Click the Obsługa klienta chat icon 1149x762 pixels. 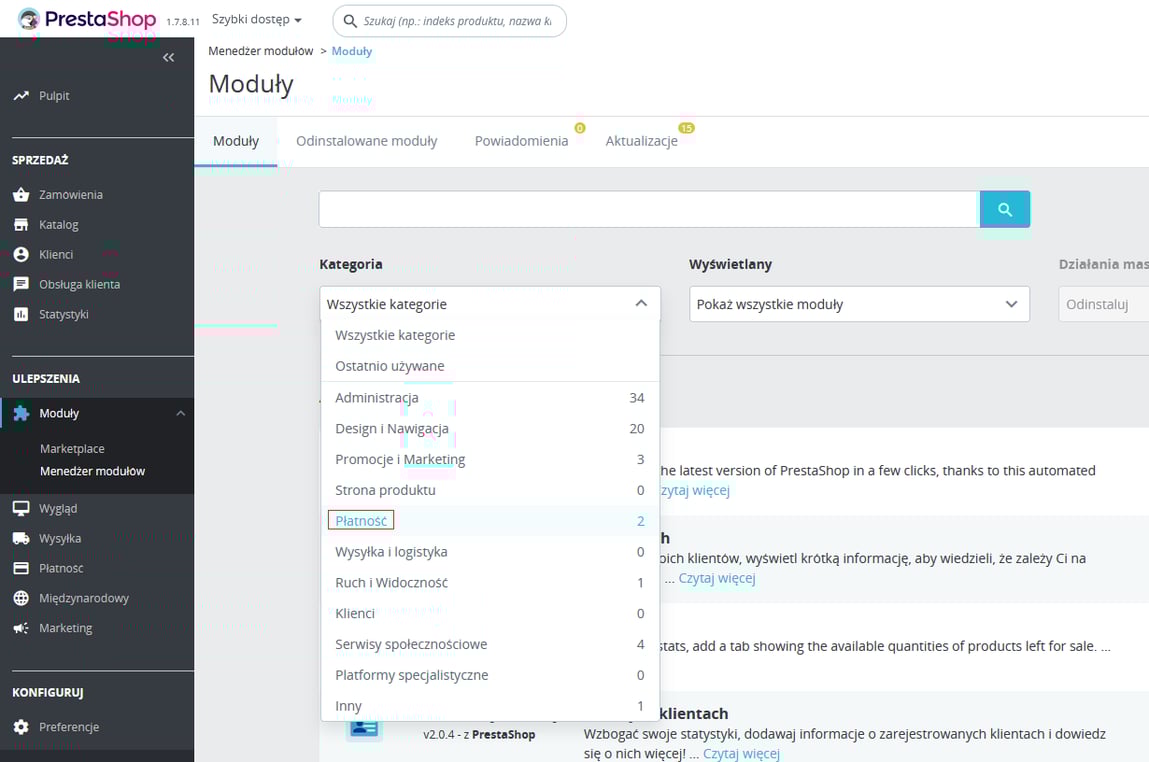(21, 284)
